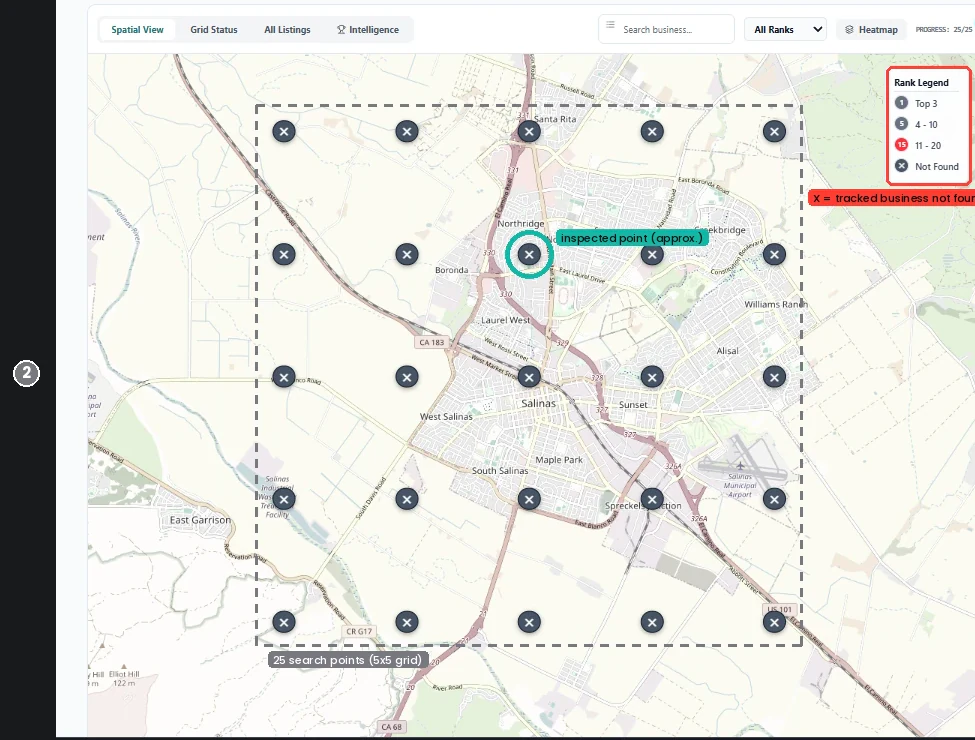Screen dimensions: 975x740
Task: Select the grid marker right of CR G17 label
Action: 407,622
